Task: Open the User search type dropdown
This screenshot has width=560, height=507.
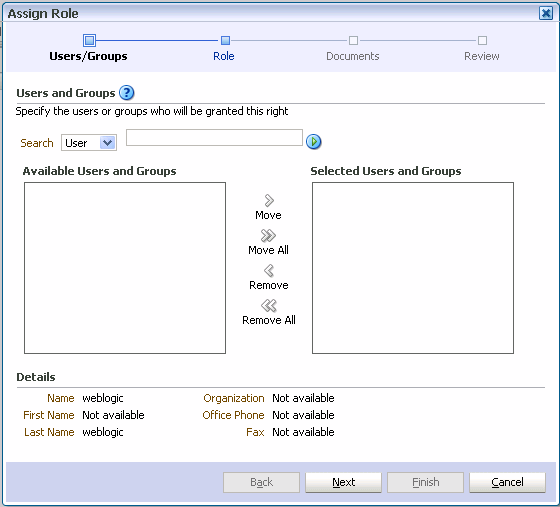Action: click(89, 143)
